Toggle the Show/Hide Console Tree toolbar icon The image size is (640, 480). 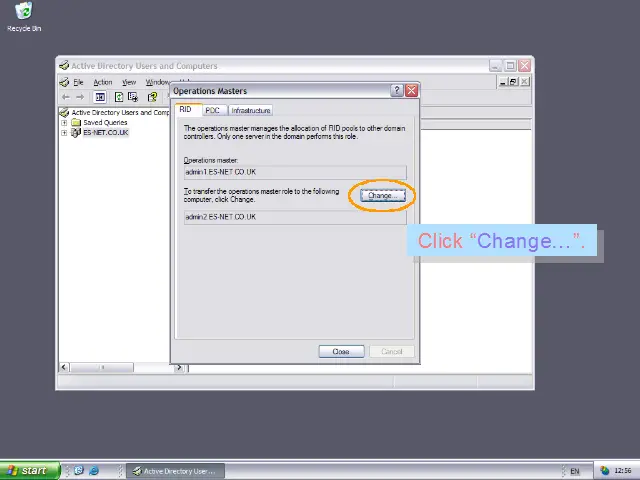pos(100,97)
